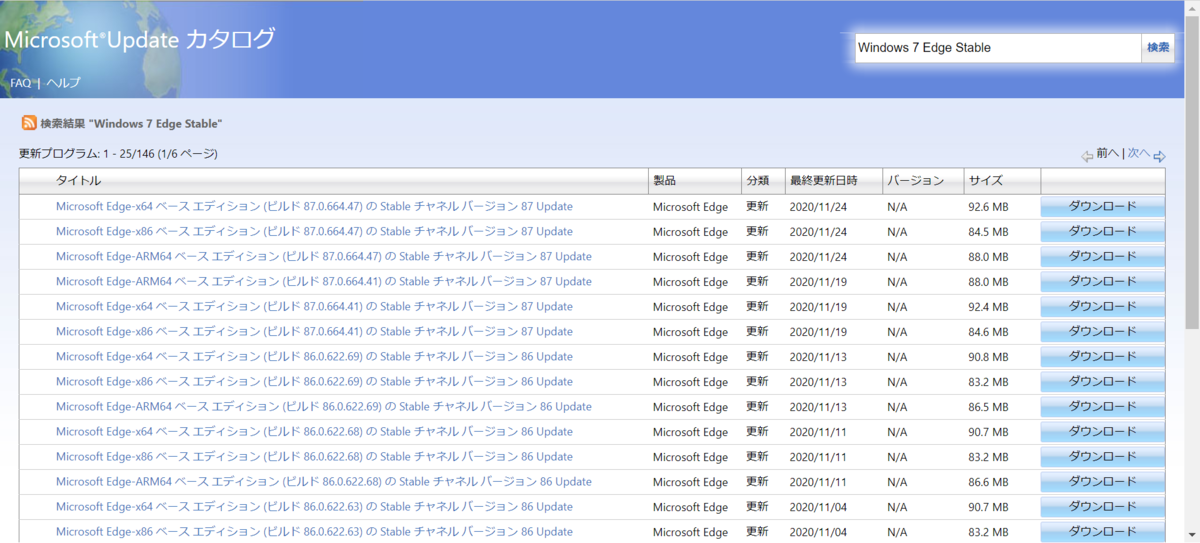Click the RSS feed icon beside search results
This screenshot has width=1200, height=543.
point(29,123)
